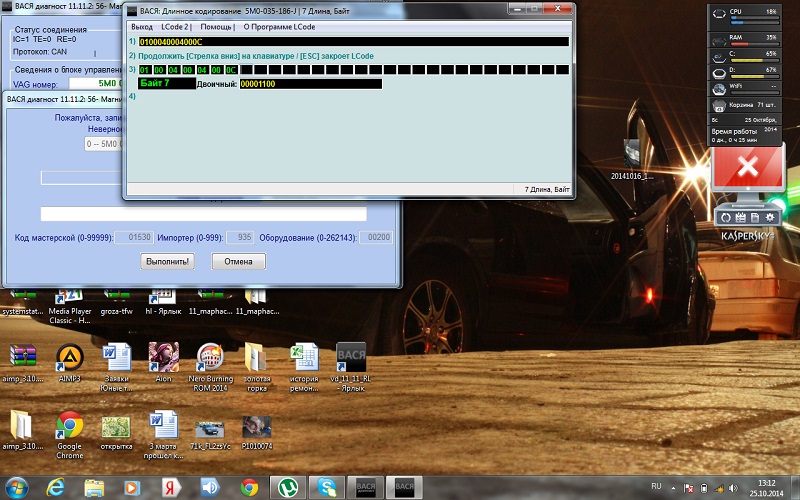Open Skype from the taskbar
Screen dimensions: 800x500
(325, 487)
